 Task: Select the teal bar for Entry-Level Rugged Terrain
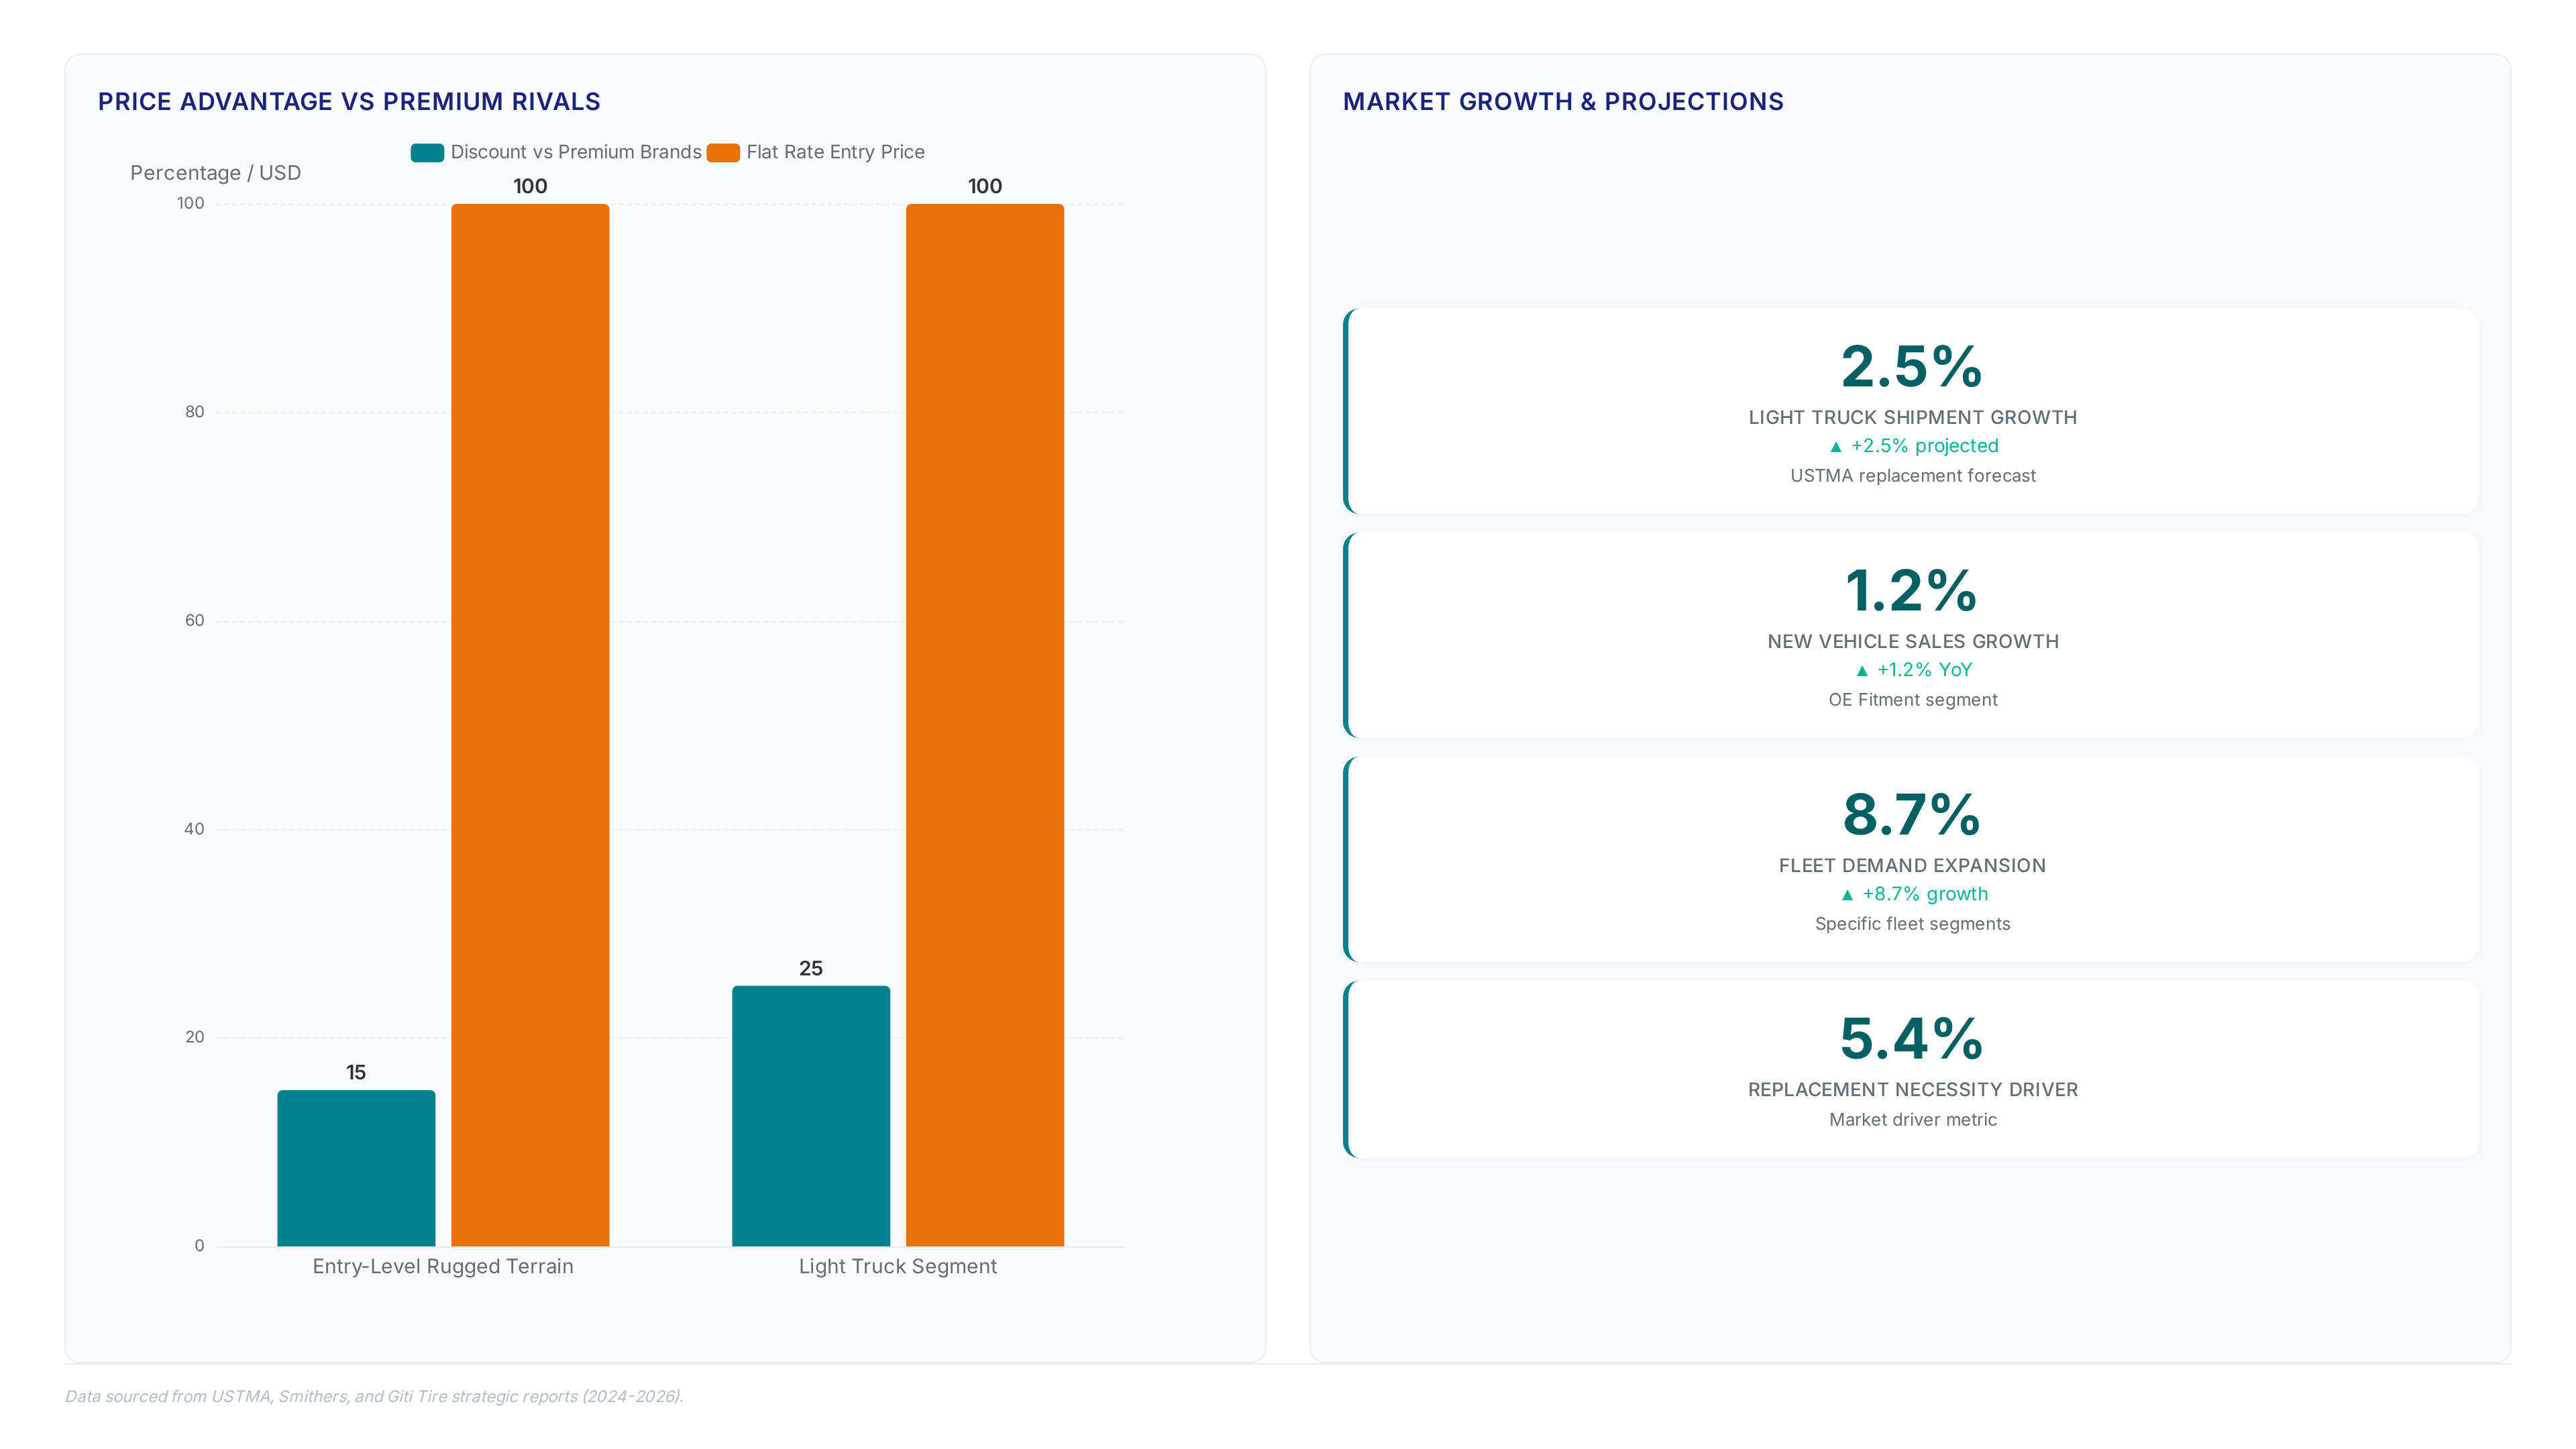tap(356, 1168)
